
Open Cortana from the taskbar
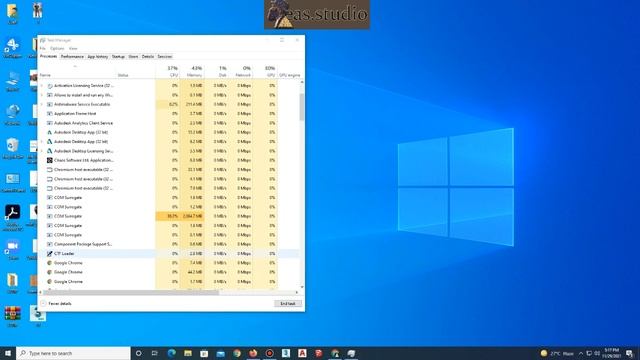coord(138,353)
